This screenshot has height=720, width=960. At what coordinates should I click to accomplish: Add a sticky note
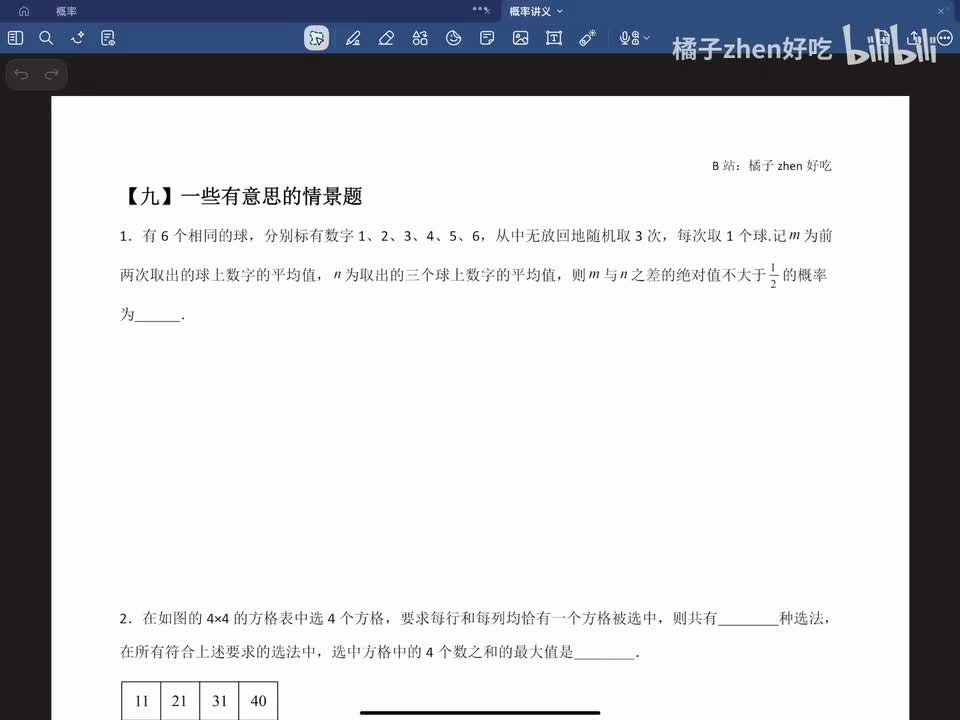(x=487, y=38)
